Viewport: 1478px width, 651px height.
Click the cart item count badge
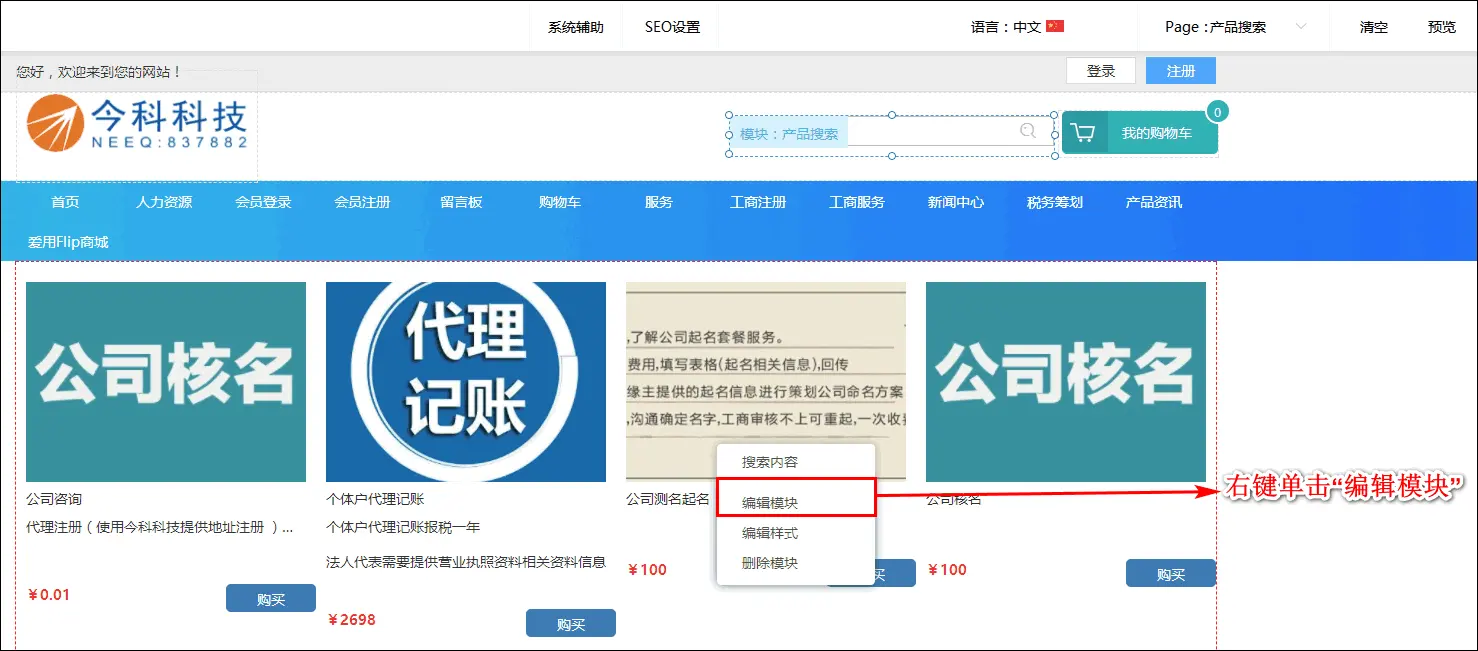[1217, 112]
